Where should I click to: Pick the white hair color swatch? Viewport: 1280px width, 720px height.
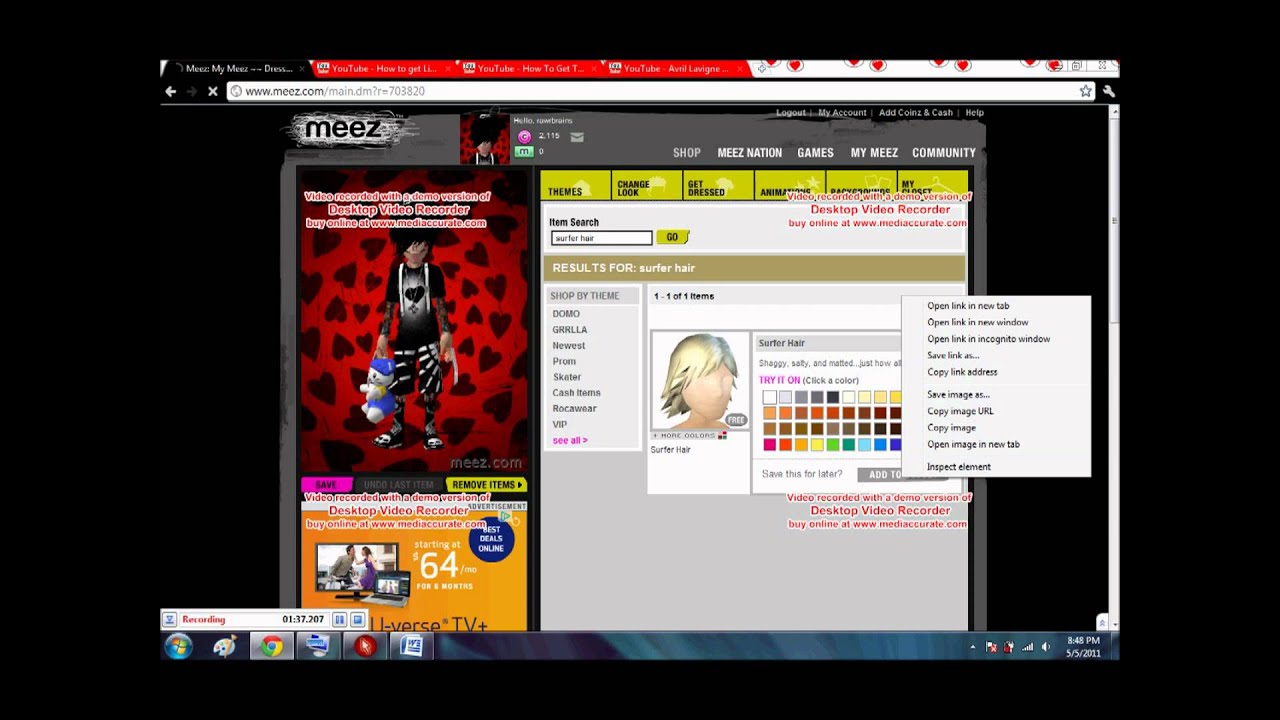pos(769,397)
